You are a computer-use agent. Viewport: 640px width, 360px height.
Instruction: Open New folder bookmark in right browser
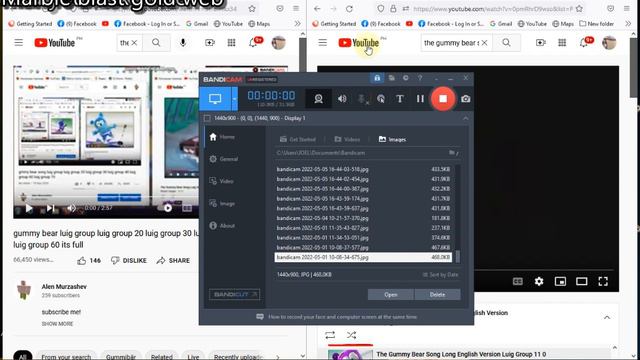(x=596, y=24)
